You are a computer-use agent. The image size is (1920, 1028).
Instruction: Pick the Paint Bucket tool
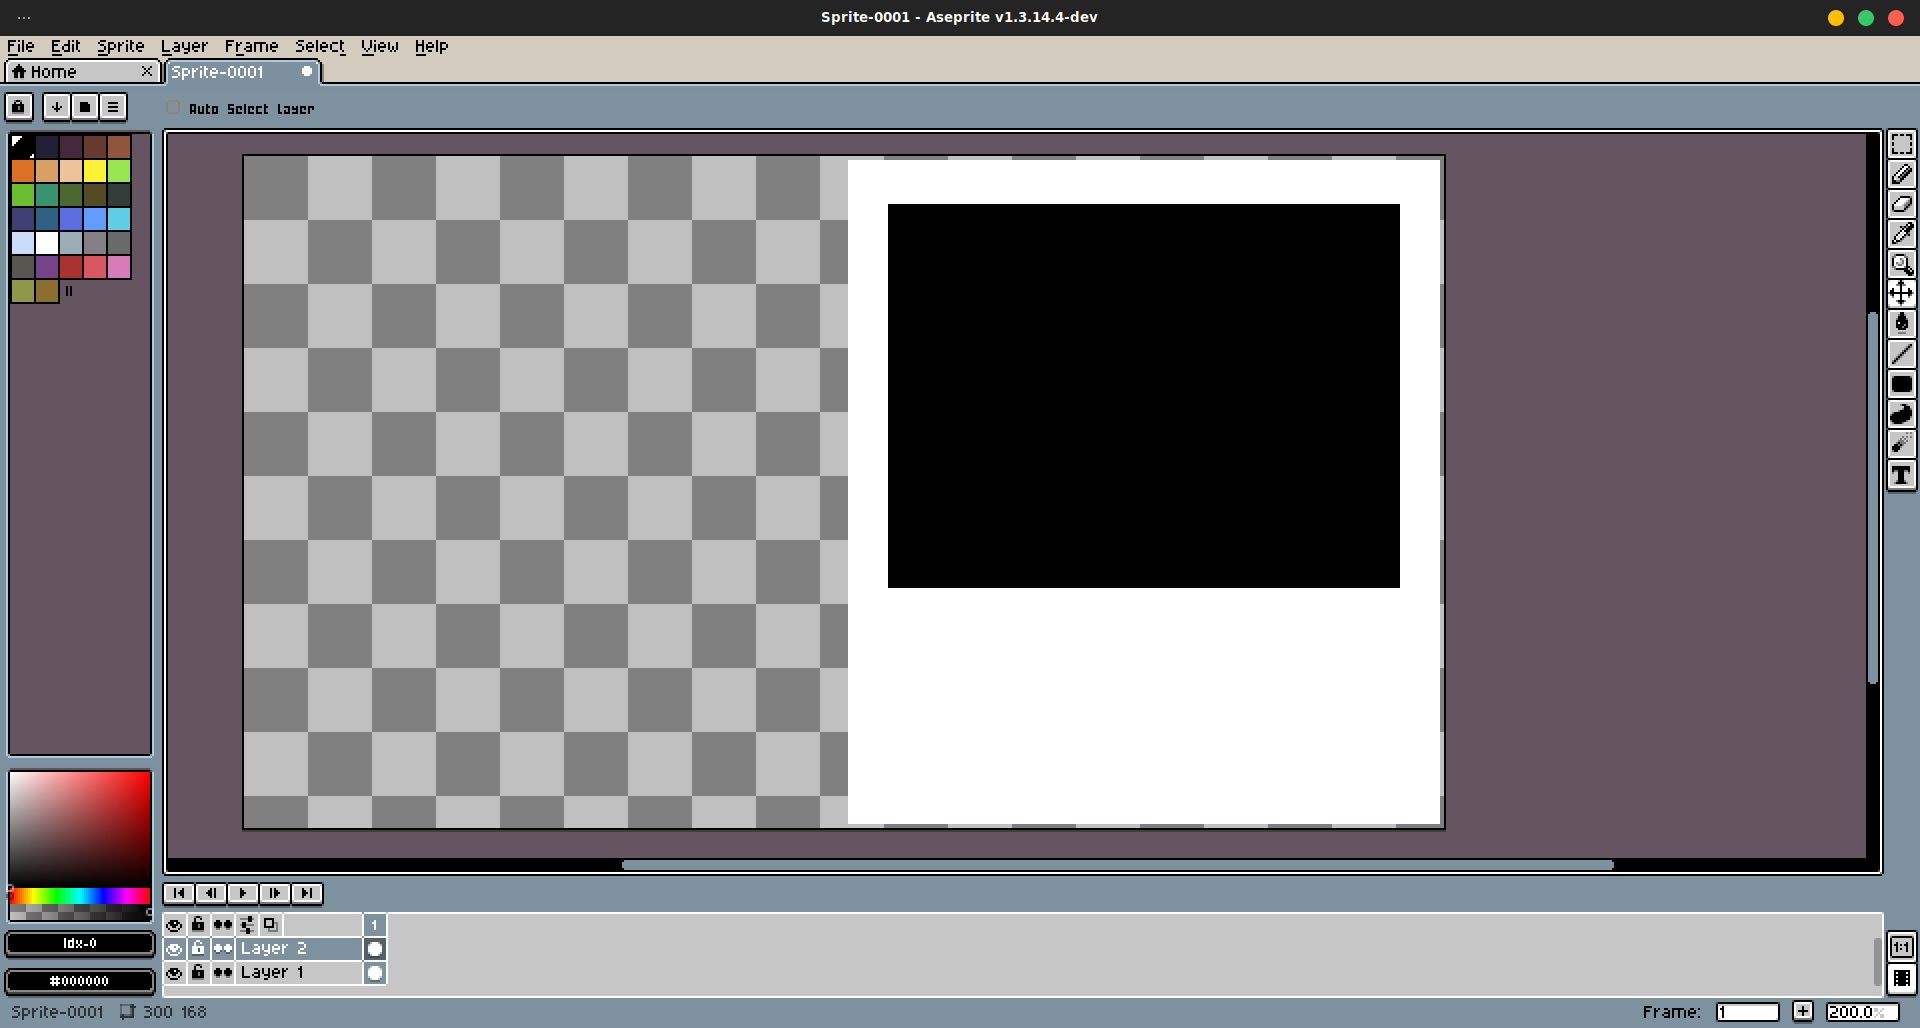(x=1902, y=322)
